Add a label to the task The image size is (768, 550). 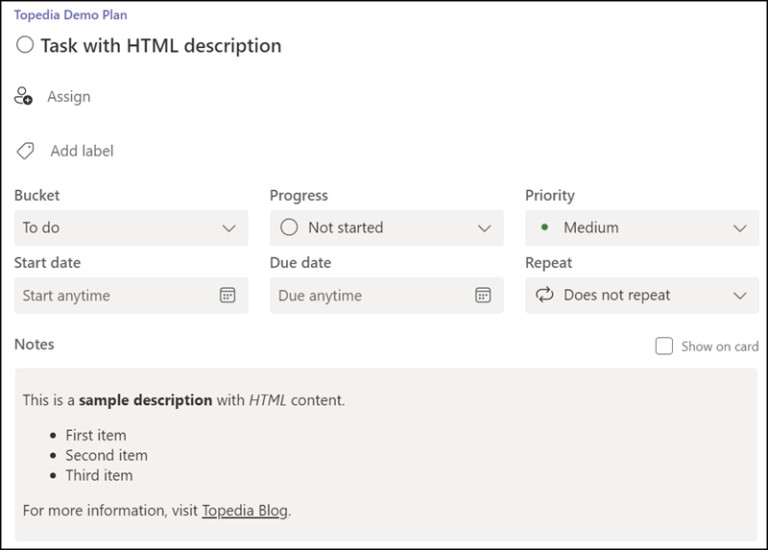click(82, 151)
